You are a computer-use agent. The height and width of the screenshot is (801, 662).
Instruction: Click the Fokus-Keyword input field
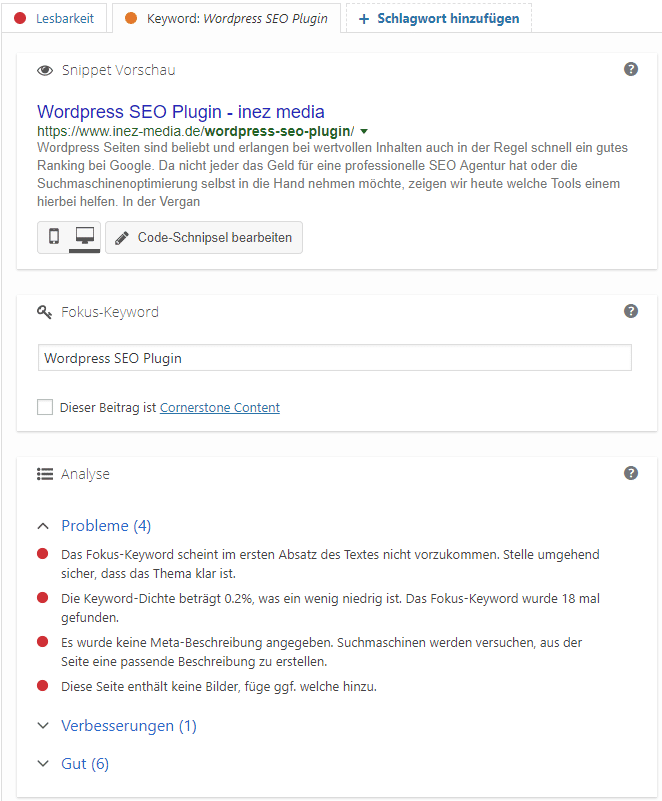point(334,357)
